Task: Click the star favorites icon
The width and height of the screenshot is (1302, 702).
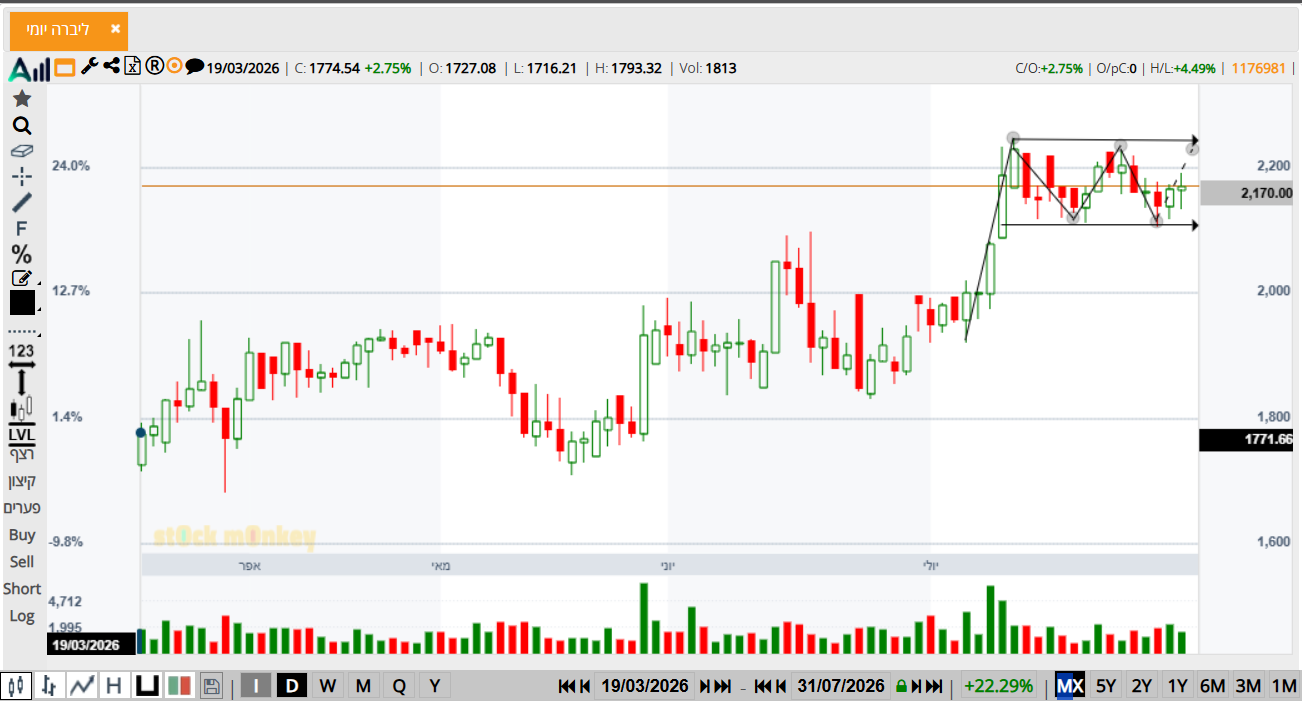Action: pyautogui.click(x=21, y=98)
